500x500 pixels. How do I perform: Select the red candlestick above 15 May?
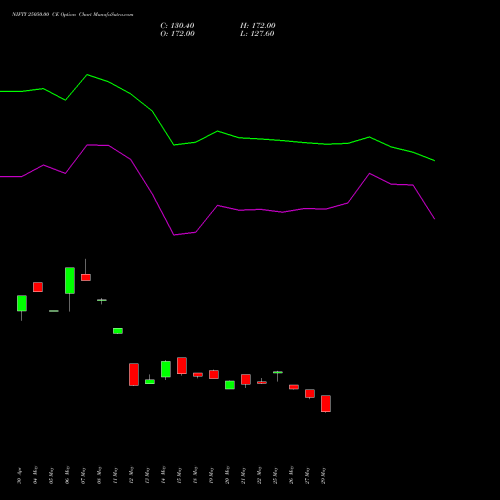pos(182,366)
